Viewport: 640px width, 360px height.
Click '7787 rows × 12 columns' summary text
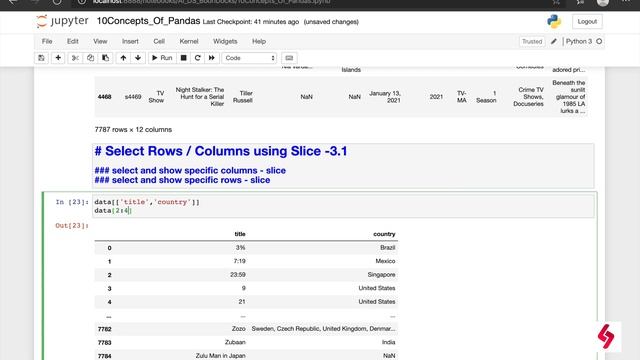[x=133, y=129]
